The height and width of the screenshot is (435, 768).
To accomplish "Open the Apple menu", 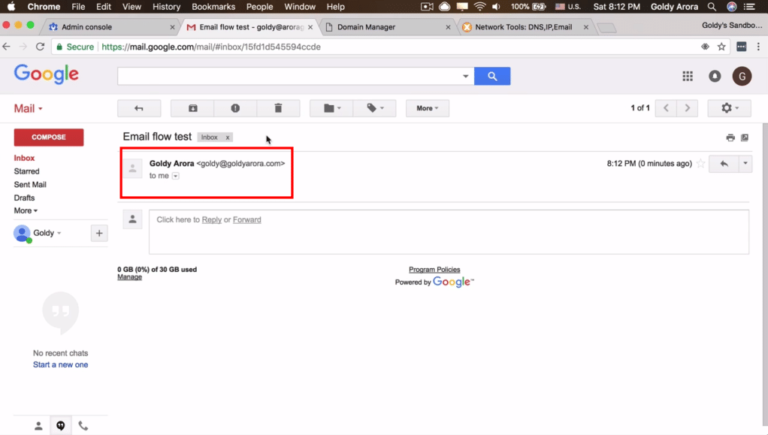I will click(x=11, y=7).
